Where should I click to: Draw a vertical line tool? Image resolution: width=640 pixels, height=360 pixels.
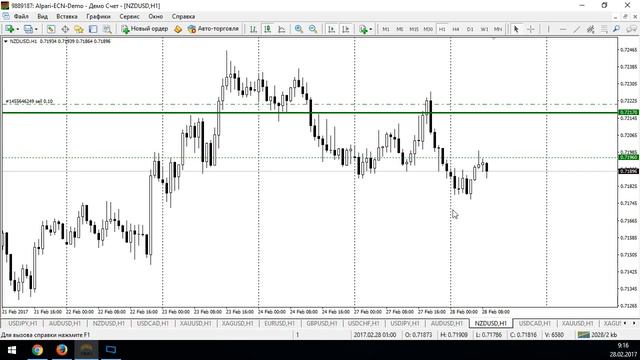pyautogui.click(x=548, y=29)
